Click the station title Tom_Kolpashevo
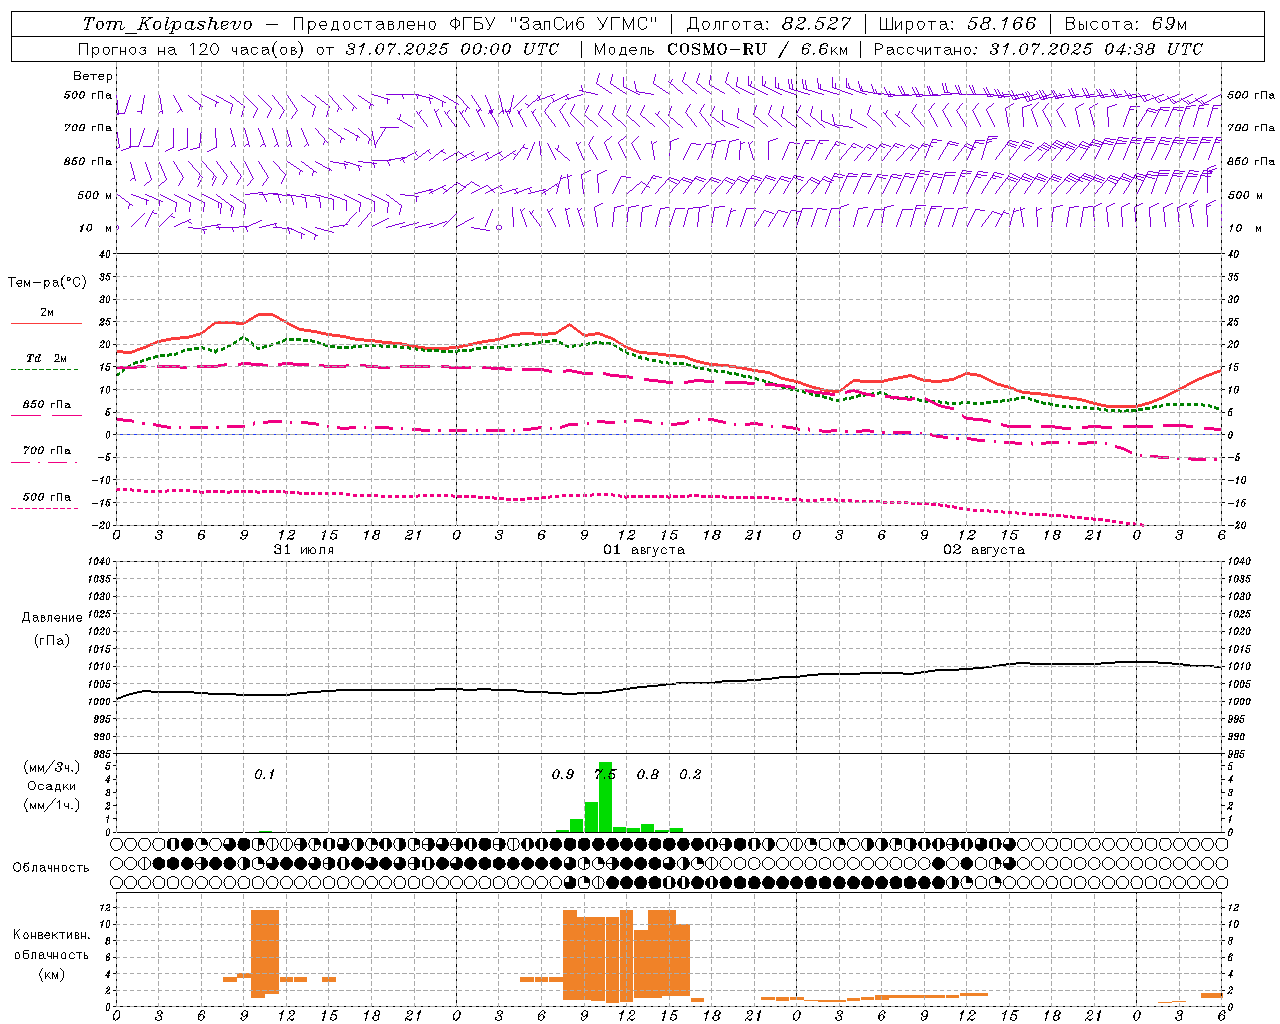This screenshot has height=1024, width=1280. [167, 24]
